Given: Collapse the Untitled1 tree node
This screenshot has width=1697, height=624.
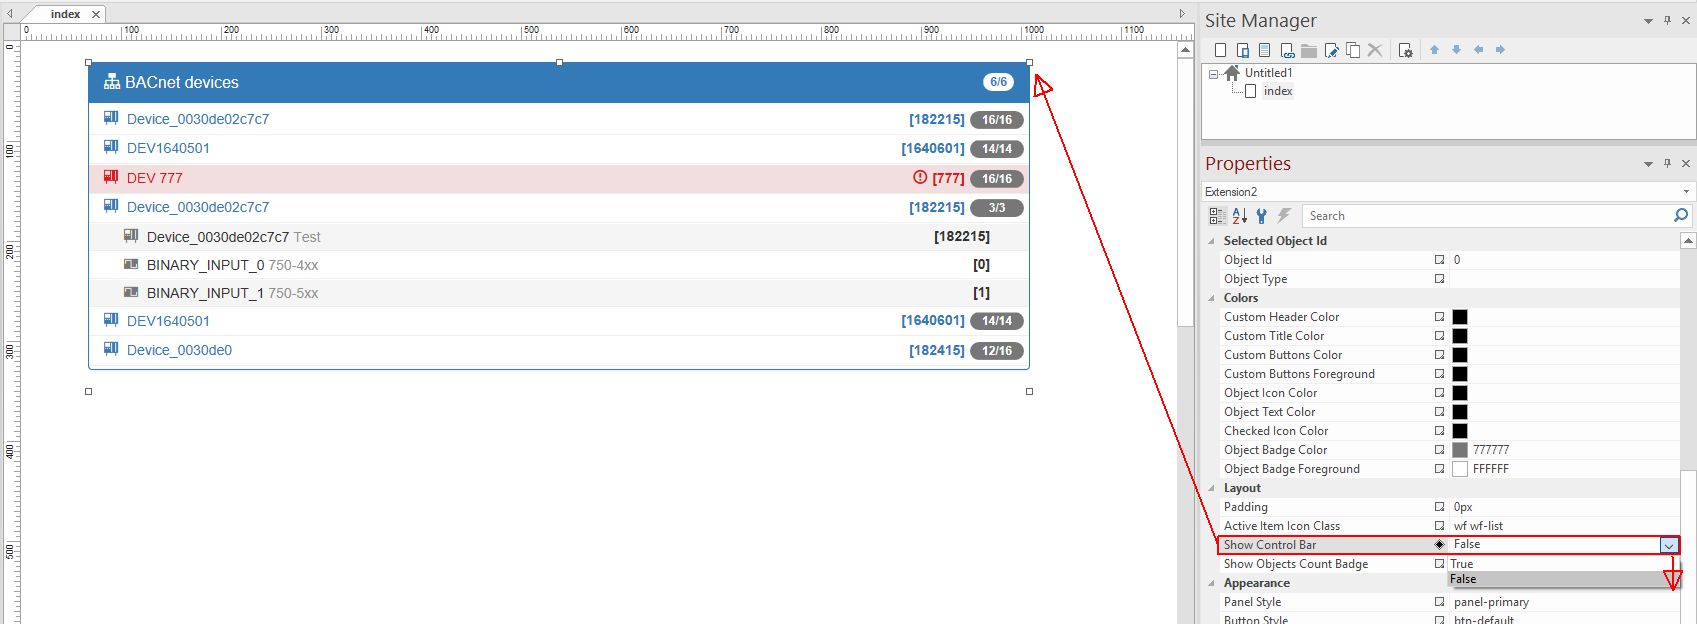Looking at the screenshot, I should pyautogui.click(x=1213, y=74).
